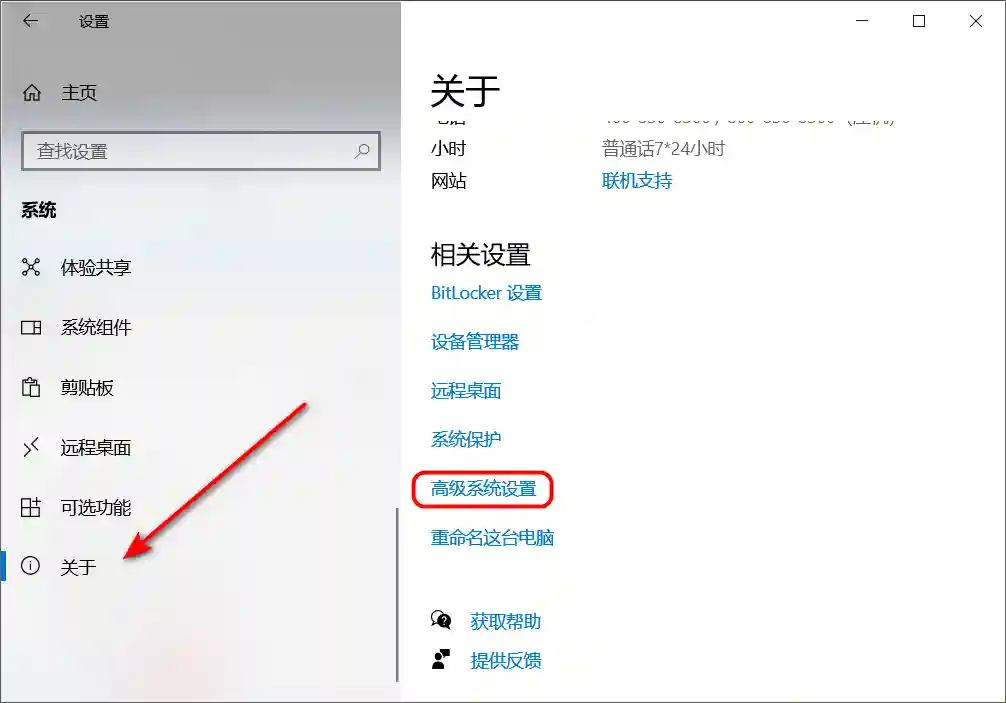The width and height of the screenshot is (1006, 703).
Task: Open the 可选功能 grid icon
Action: (x=31, y=507)
